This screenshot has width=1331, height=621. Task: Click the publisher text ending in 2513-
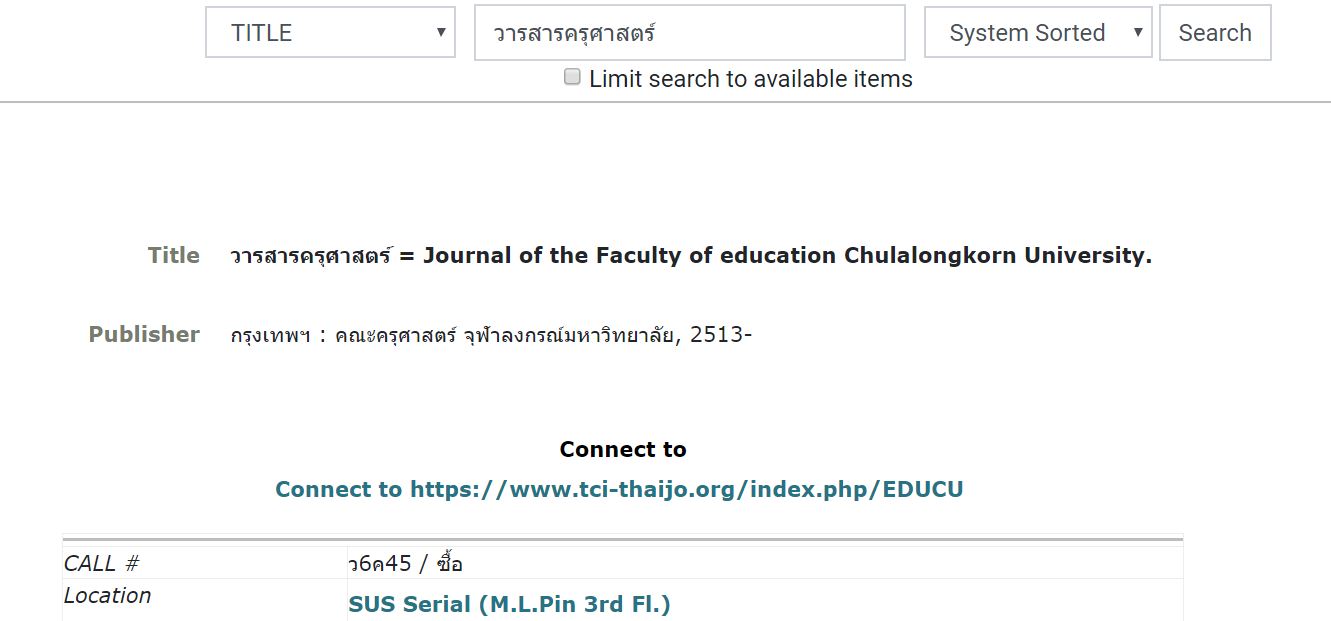pos(491,334)
